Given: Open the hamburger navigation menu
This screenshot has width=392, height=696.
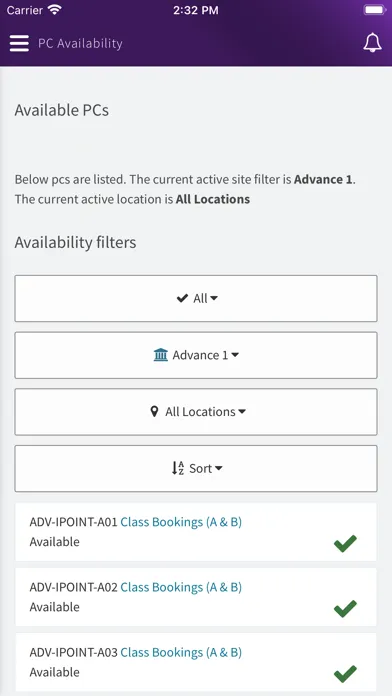Looking at the screenshot, I should point(19,43).
